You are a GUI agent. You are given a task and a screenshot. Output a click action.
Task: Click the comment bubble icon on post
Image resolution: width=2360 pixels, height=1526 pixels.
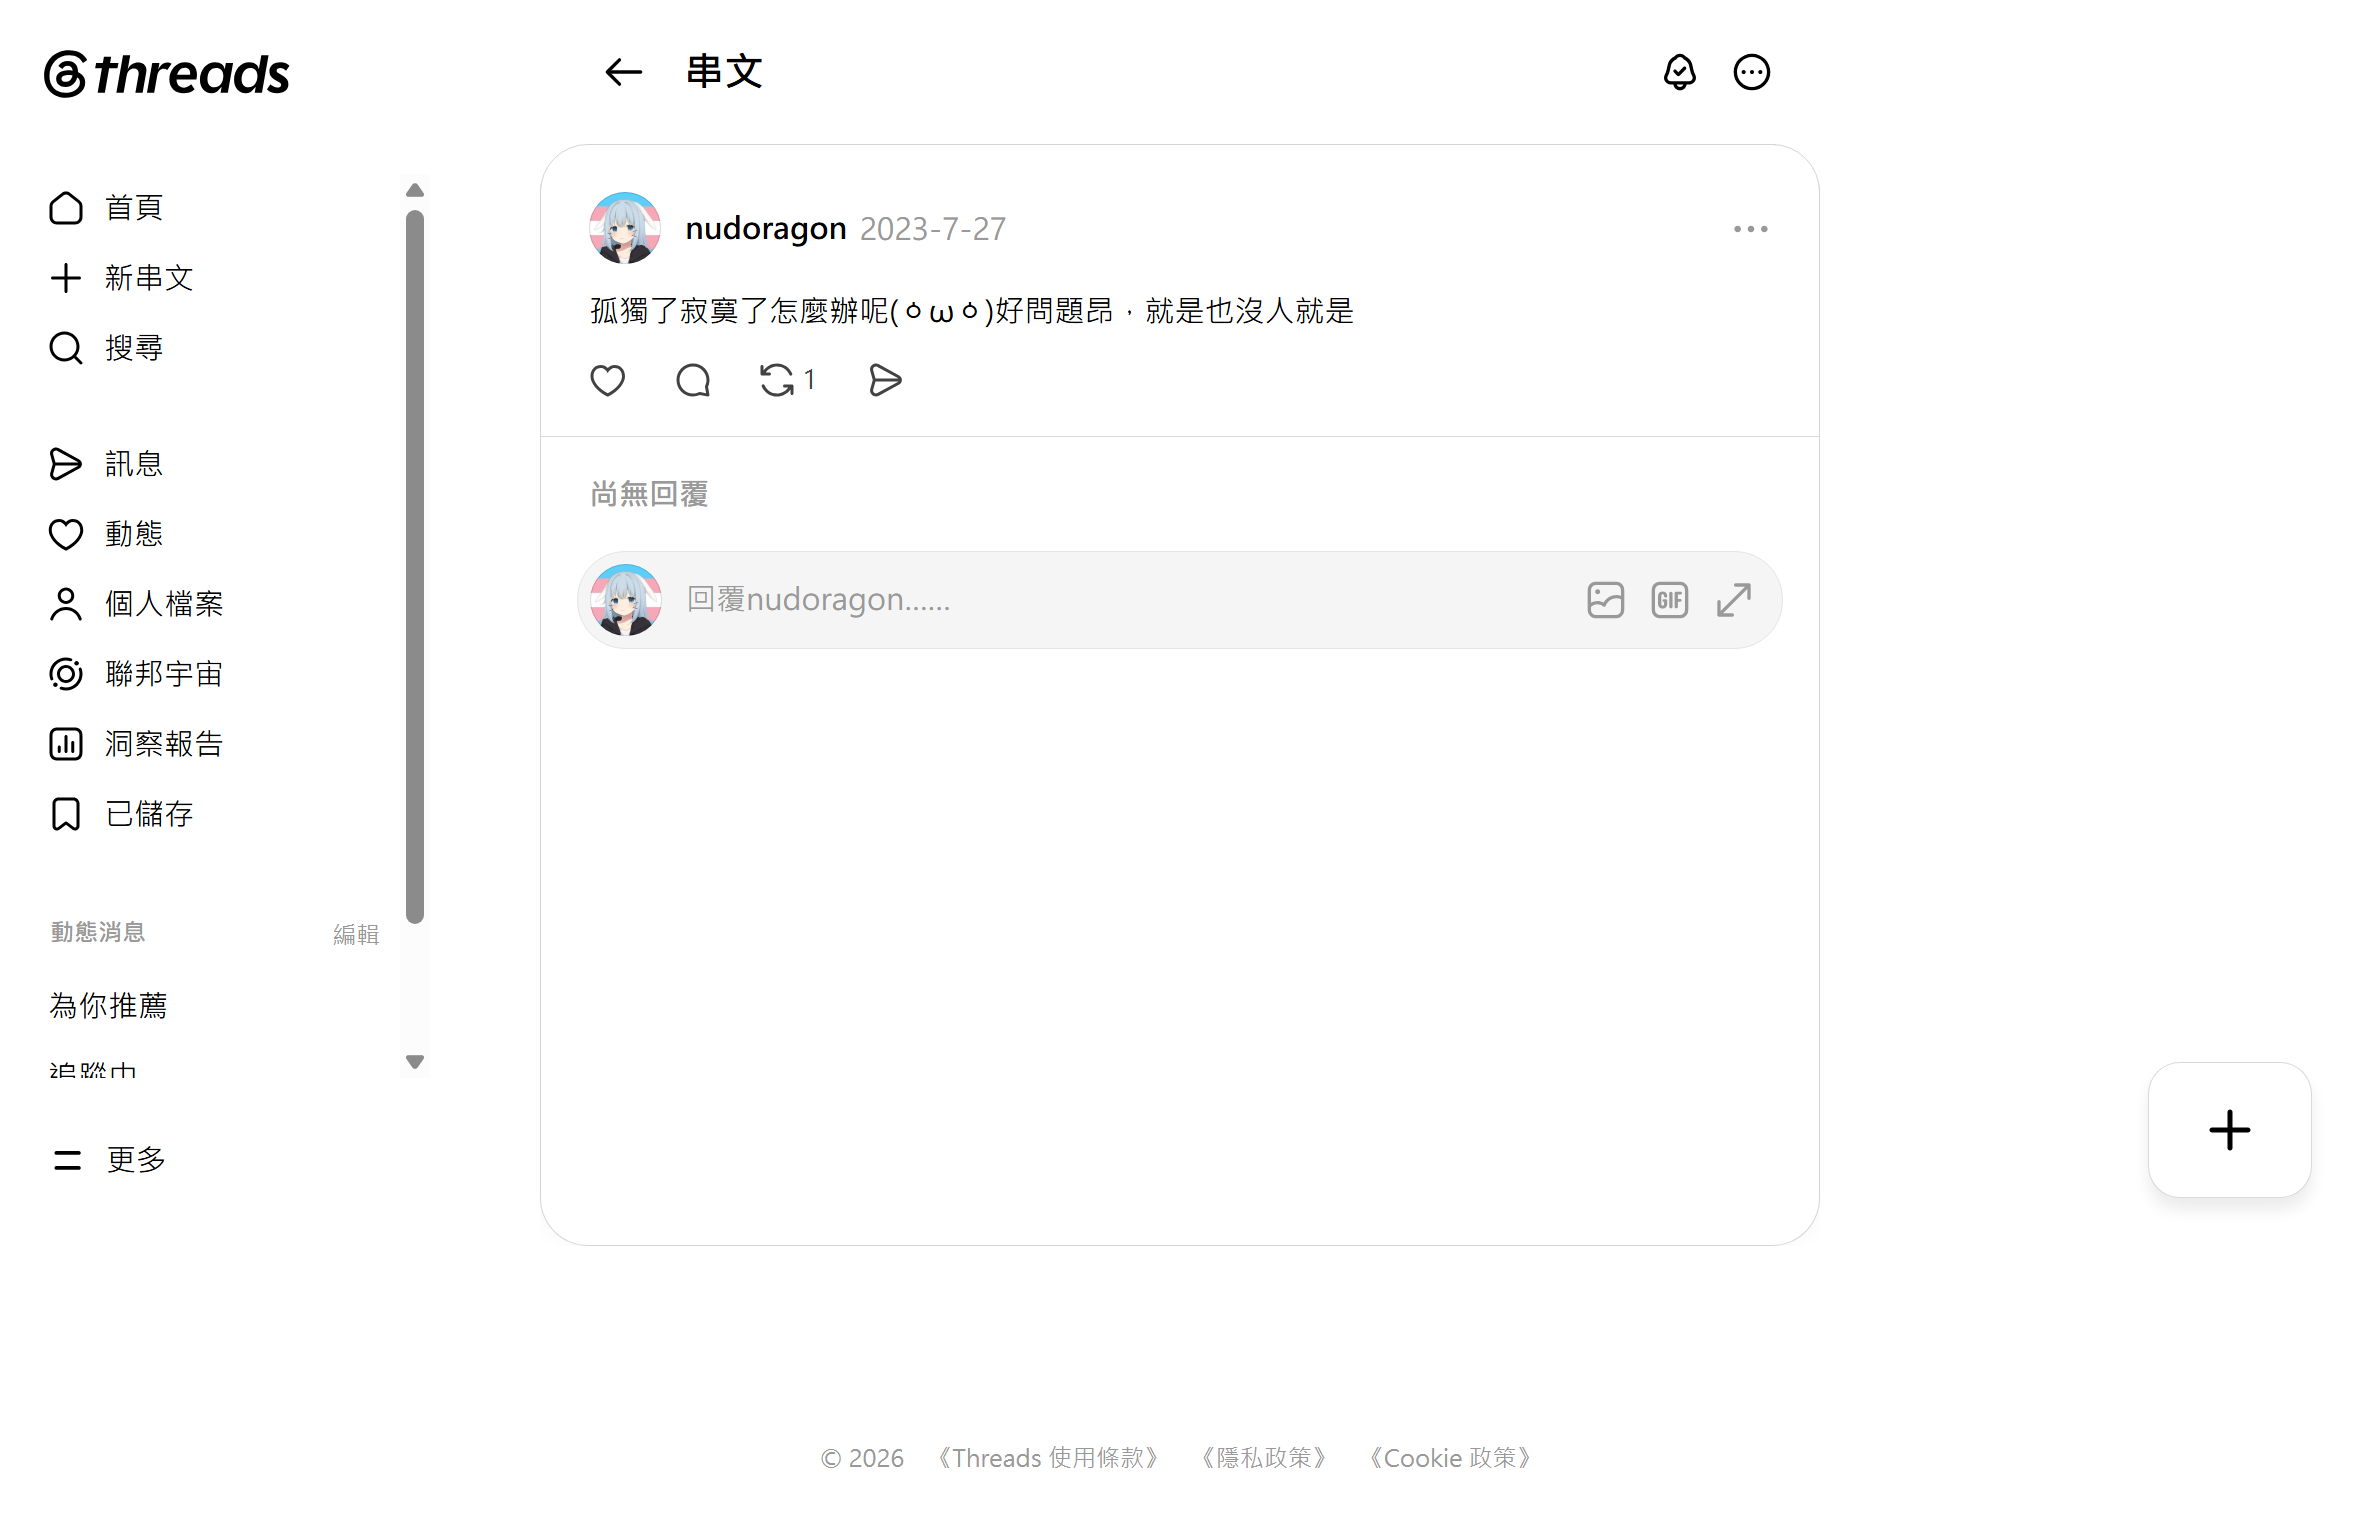[x=693, y=380]
